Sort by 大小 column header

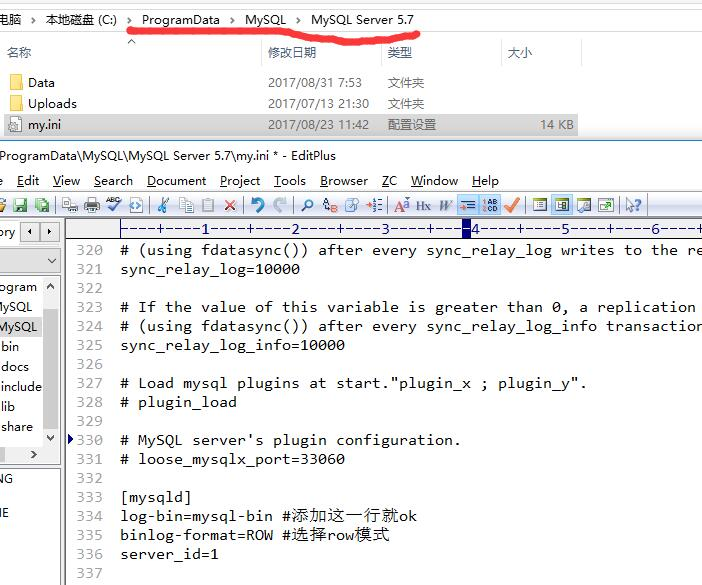[x=519, y=53]
